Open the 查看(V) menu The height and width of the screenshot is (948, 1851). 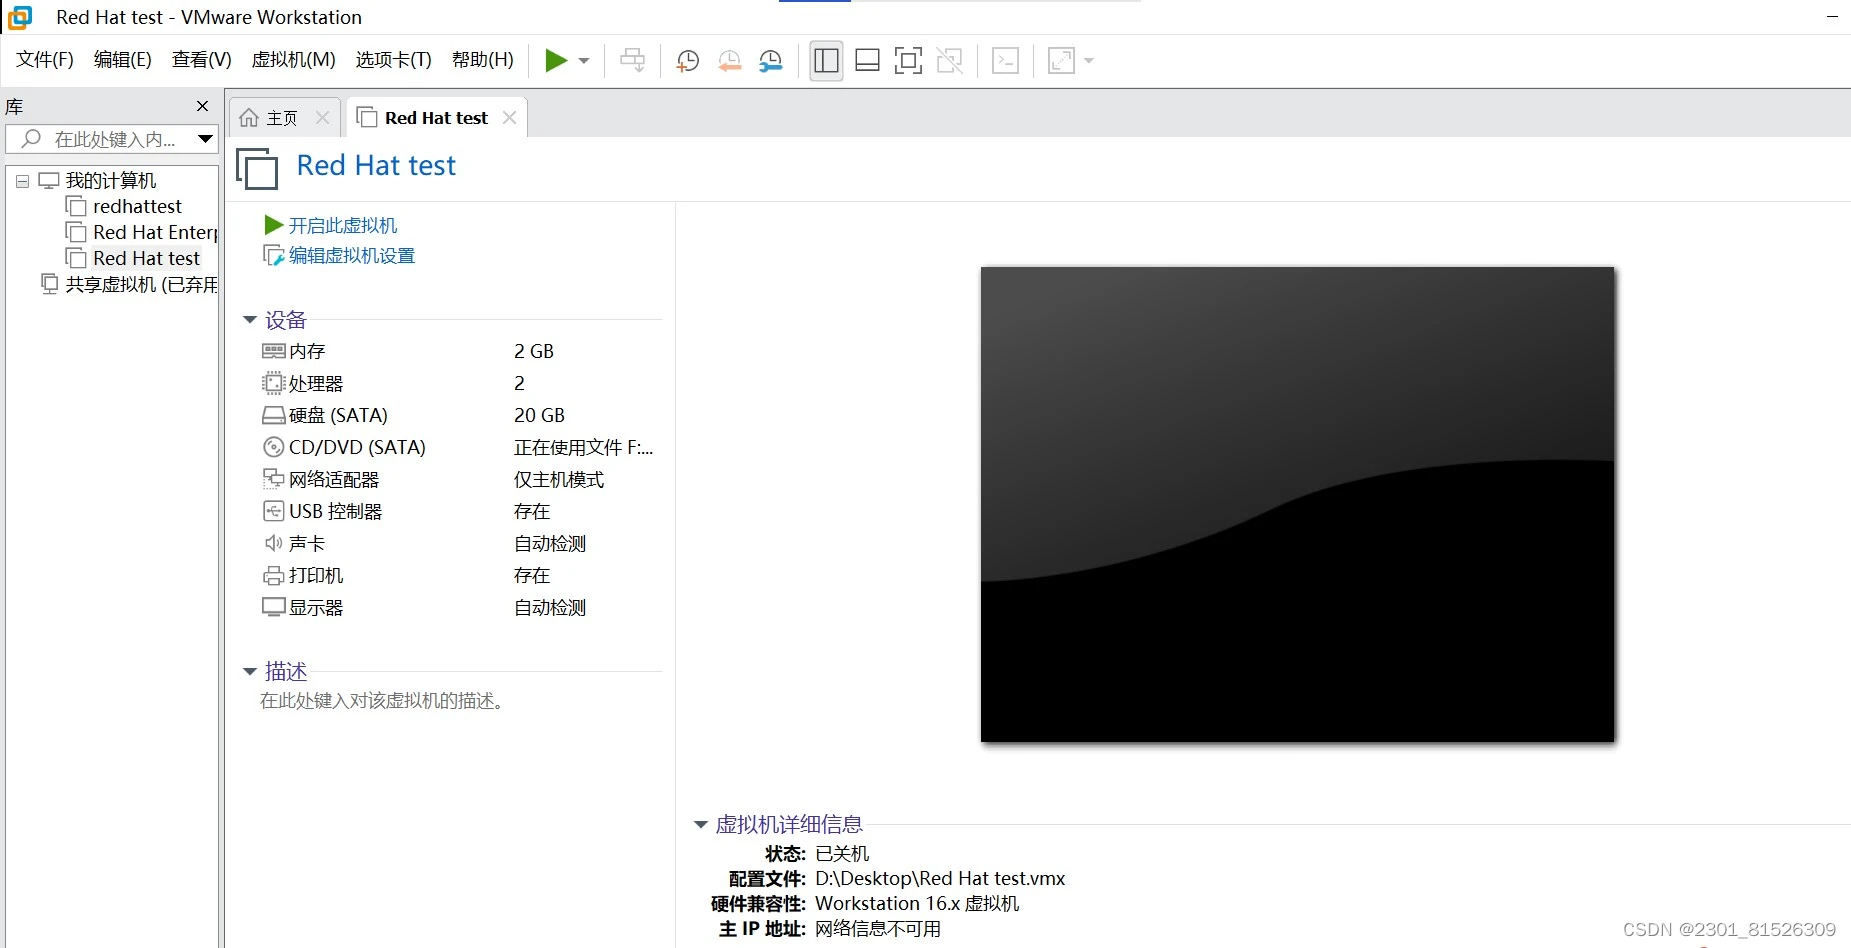(x=201, y=60)
